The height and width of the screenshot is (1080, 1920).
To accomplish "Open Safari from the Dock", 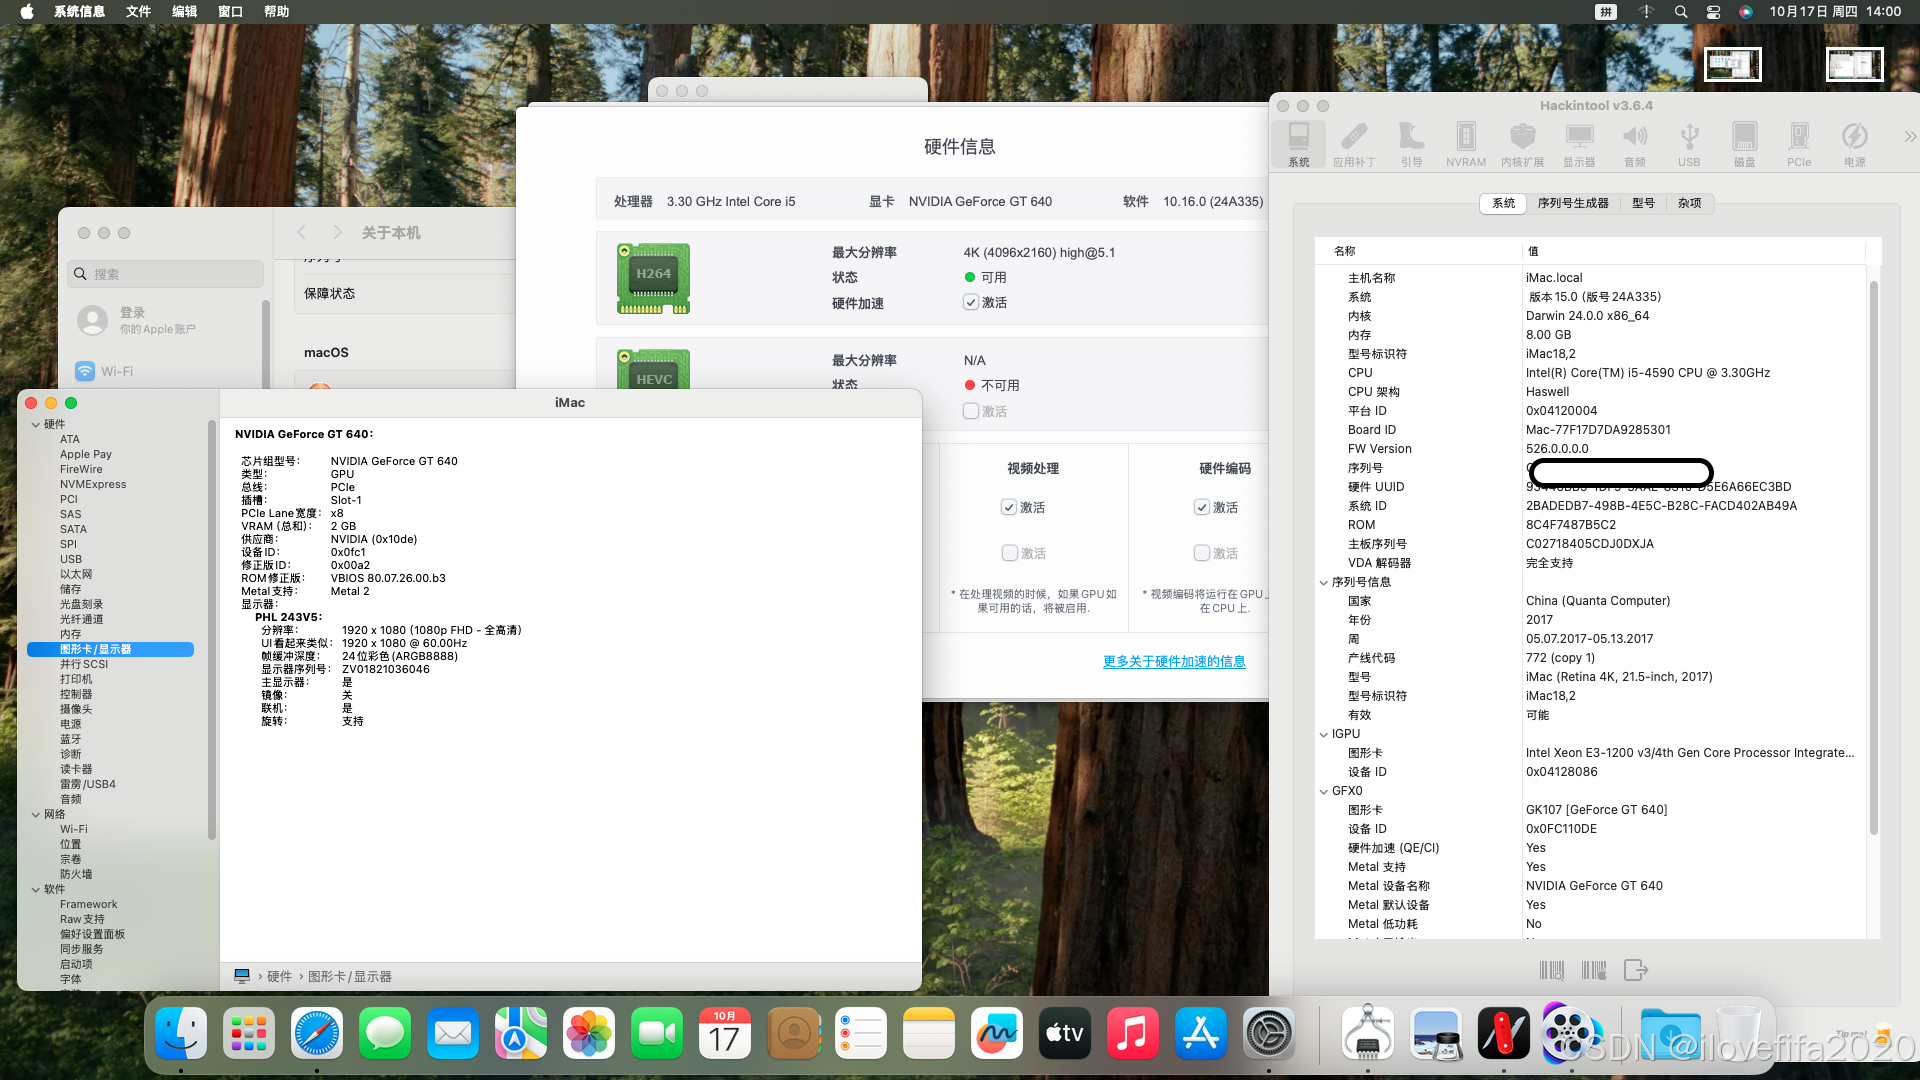I will (x=316, y=1033).
